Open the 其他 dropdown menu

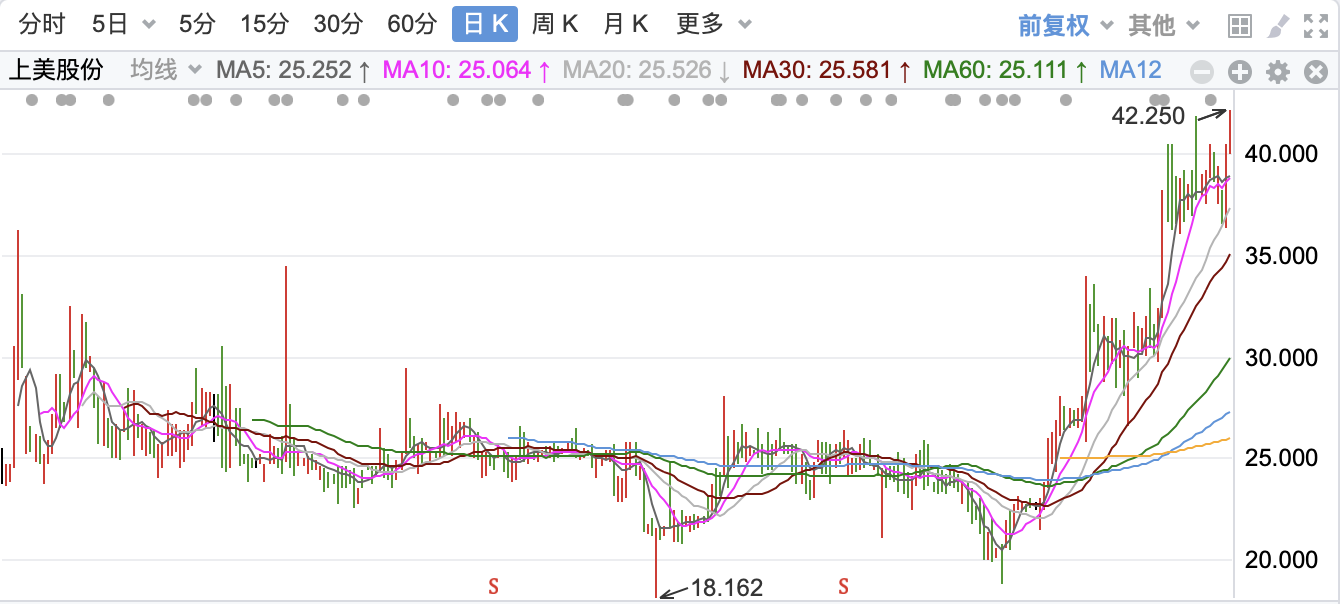pos(1164,25)
